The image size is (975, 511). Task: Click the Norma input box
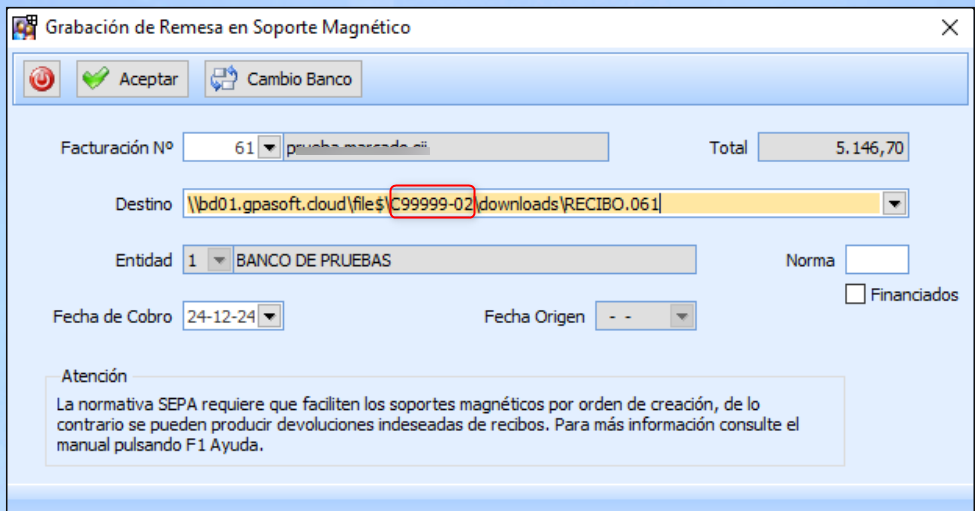click(876, 260)
